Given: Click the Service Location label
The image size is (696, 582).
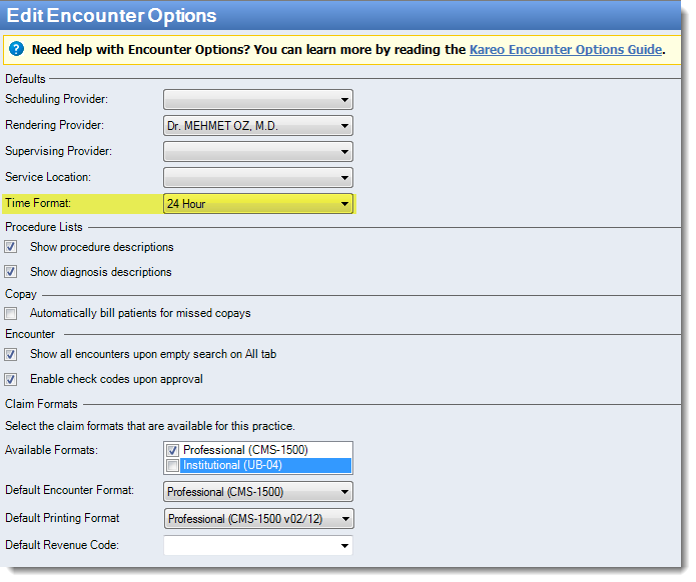Looking at the screenshot, I should 48,177.
